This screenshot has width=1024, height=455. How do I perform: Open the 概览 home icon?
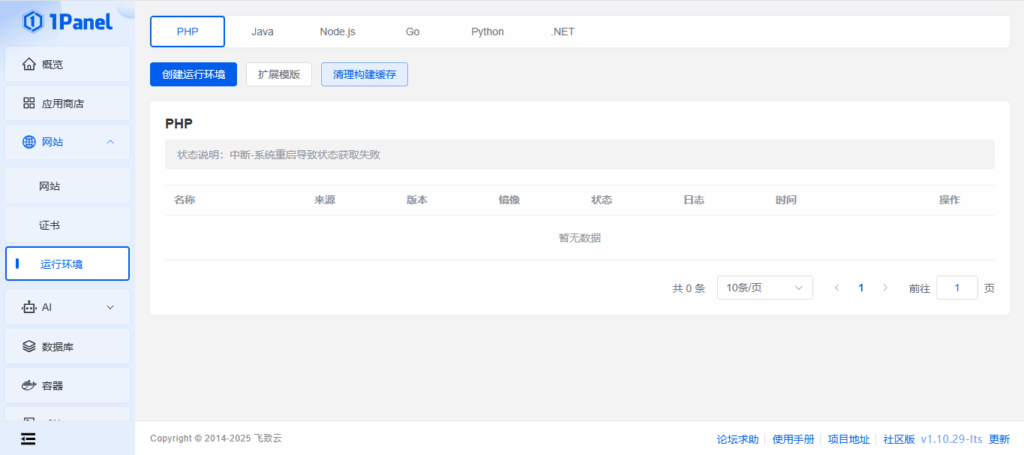click(29, 64)
